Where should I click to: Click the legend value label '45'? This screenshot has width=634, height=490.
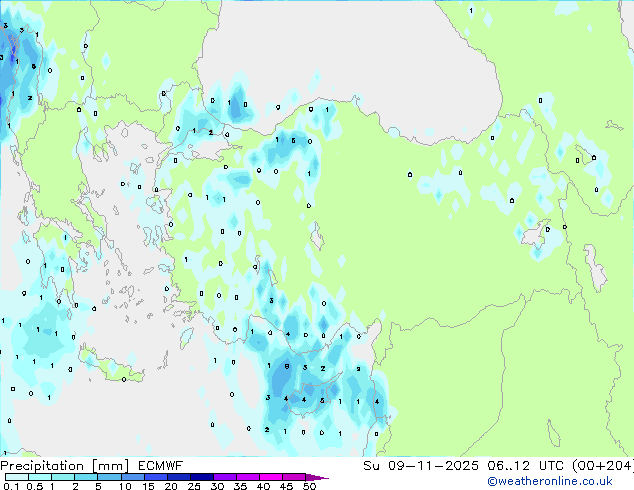(x=286, y=486)
